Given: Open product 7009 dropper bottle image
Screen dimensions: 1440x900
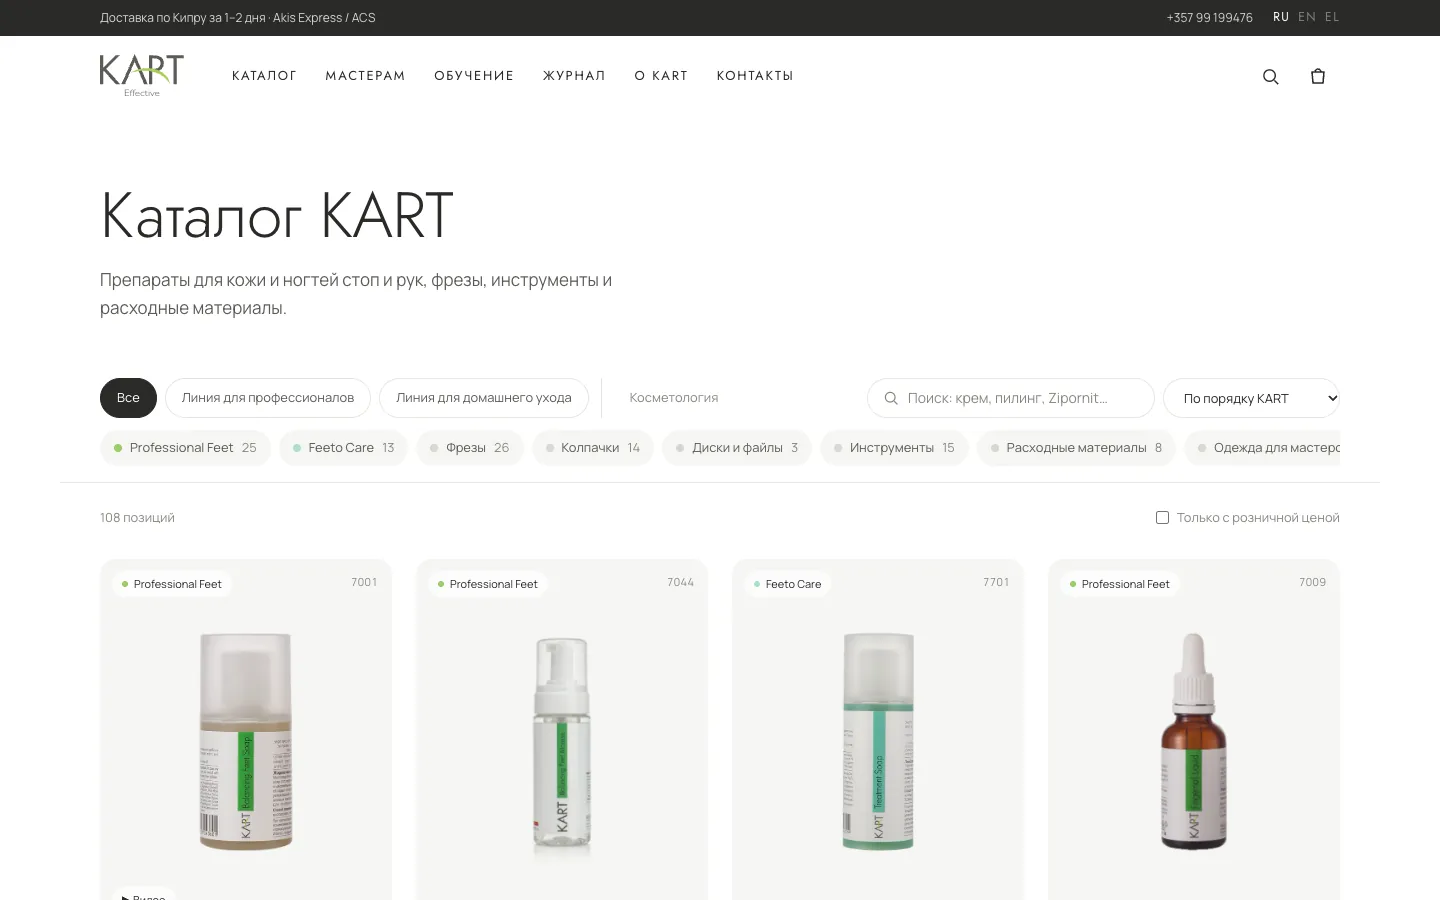Looking at the screenshot, I should pos(1194,741).
